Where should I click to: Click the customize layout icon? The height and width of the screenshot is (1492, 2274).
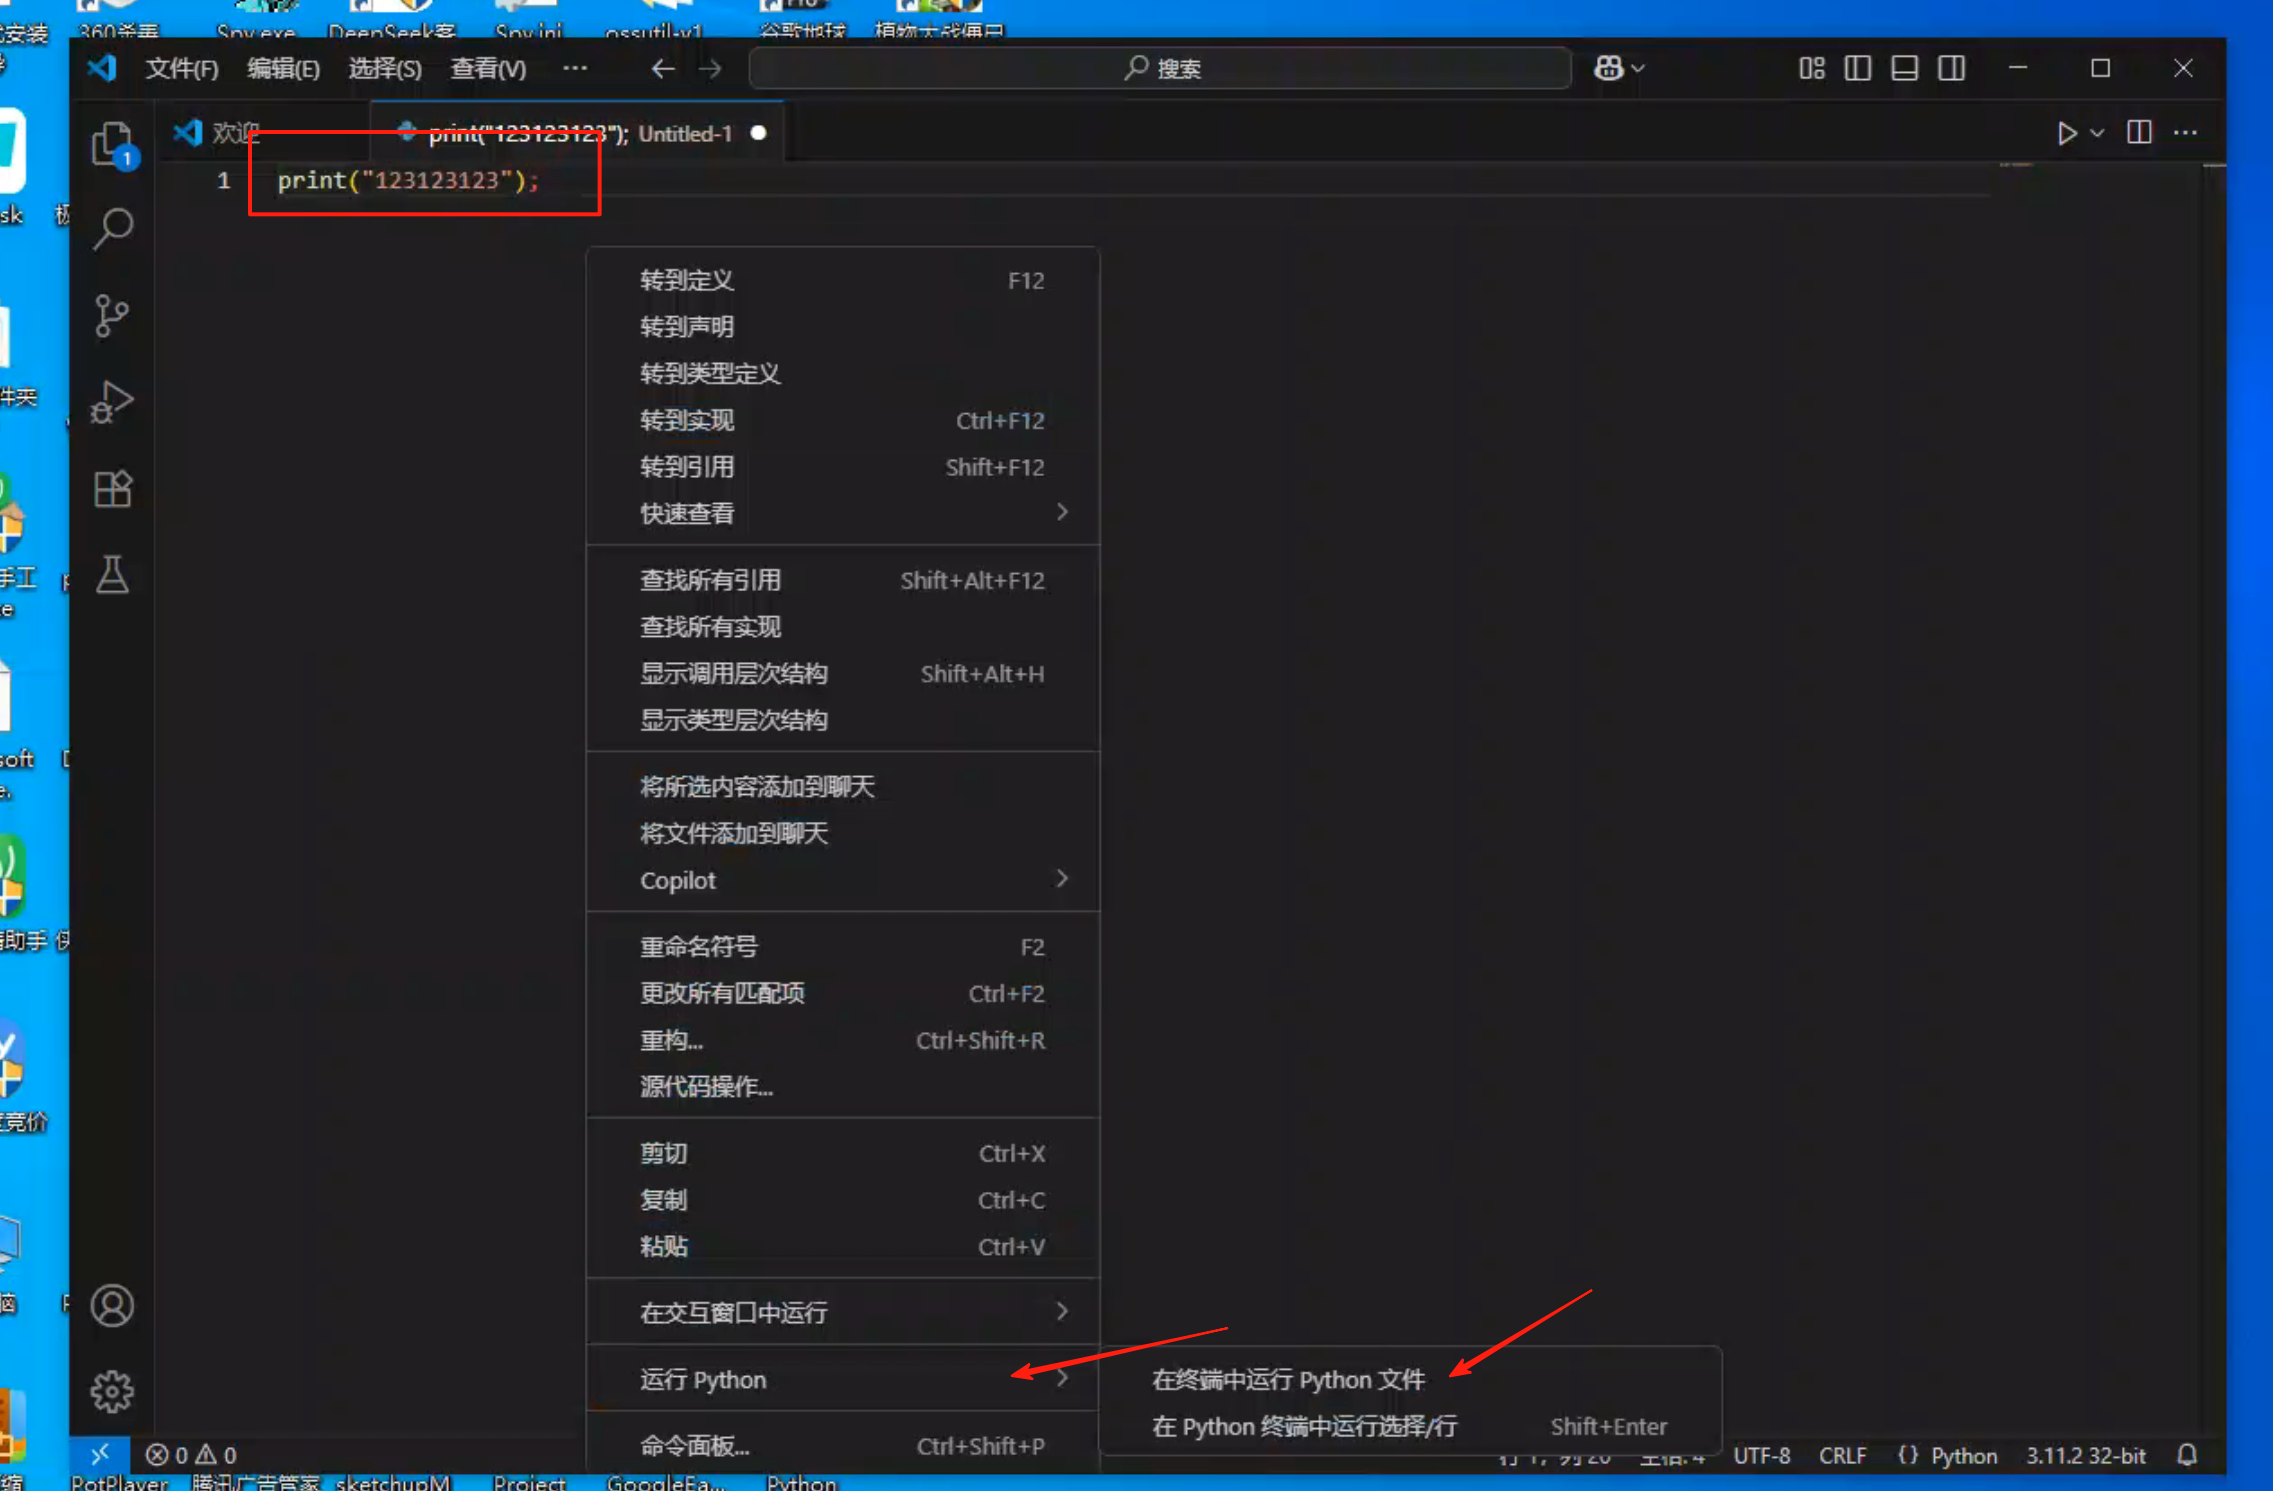coord(1812,68)
